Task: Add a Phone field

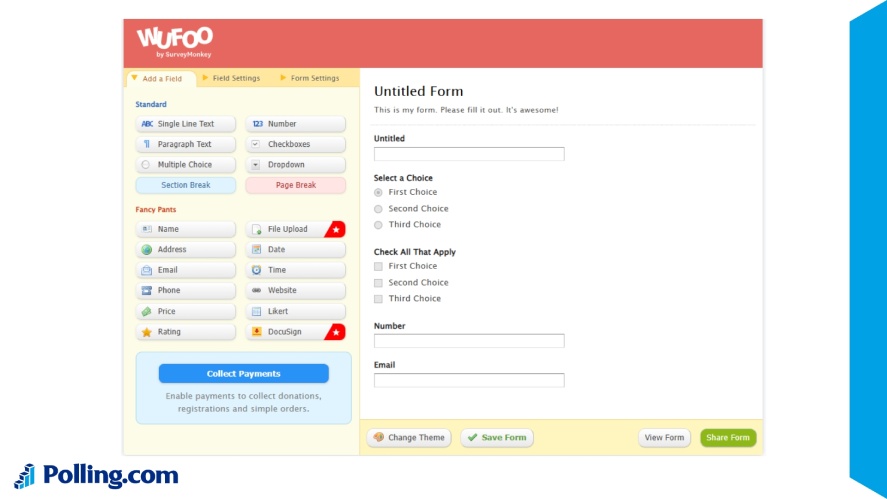Action: 186,290
